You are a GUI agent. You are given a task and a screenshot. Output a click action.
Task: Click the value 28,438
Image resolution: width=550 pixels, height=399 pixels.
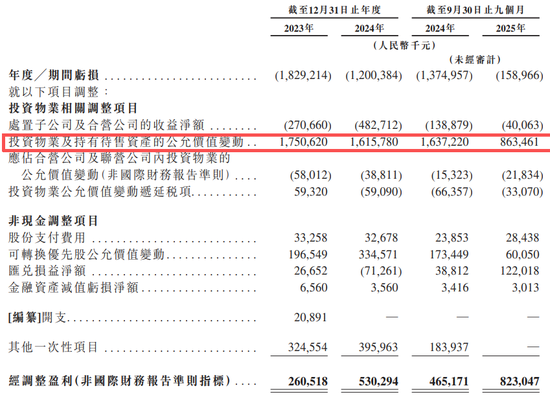coord(523,238)
